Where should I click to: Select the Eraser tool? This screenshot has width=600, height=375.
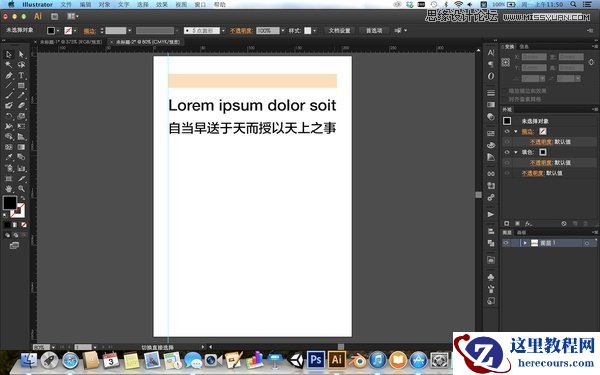click(x=21, y=106)
